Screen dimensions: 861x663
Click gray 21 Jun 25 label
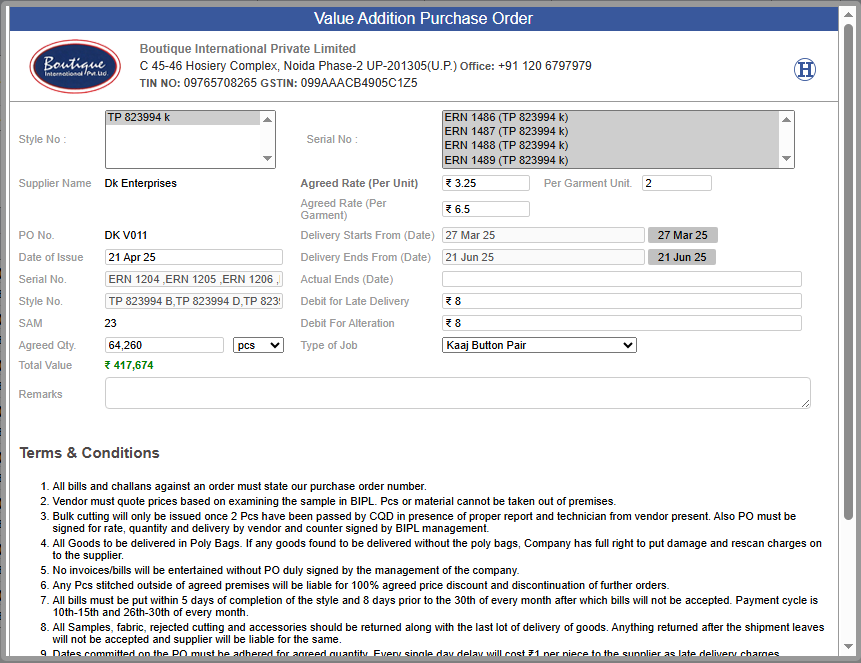(682, 257)
